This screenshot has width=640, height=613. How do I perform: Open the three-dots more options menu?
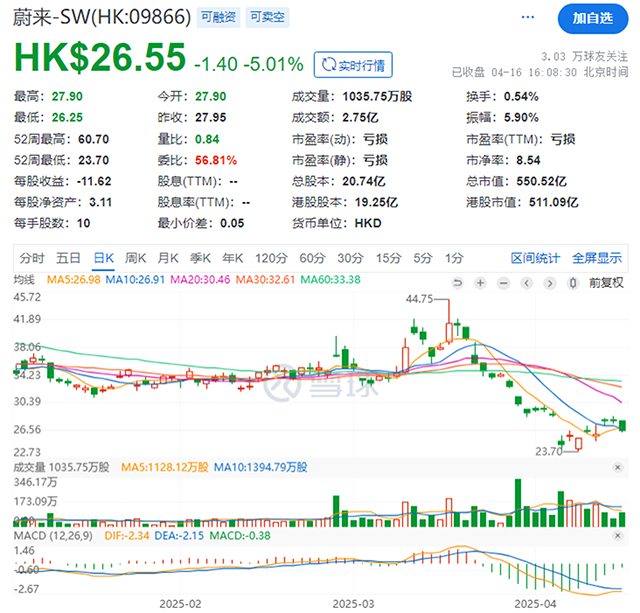(x=528, y=17)
